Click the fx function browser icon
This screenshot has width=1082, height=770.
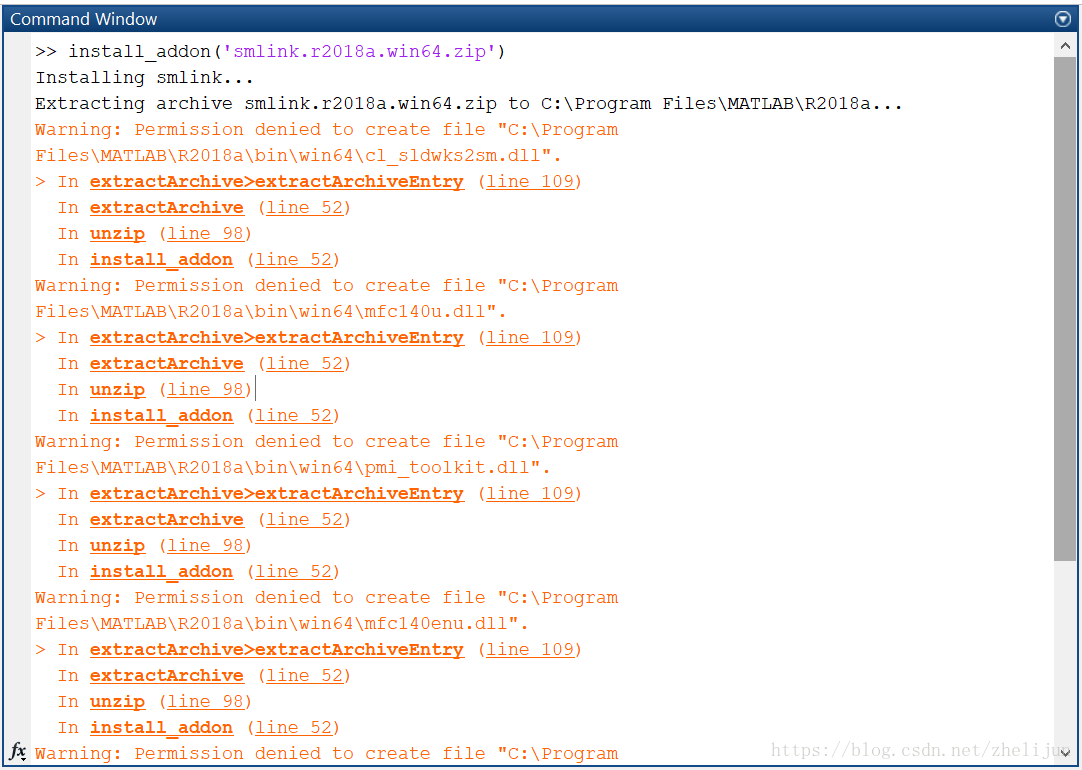[x=18, y=751]
